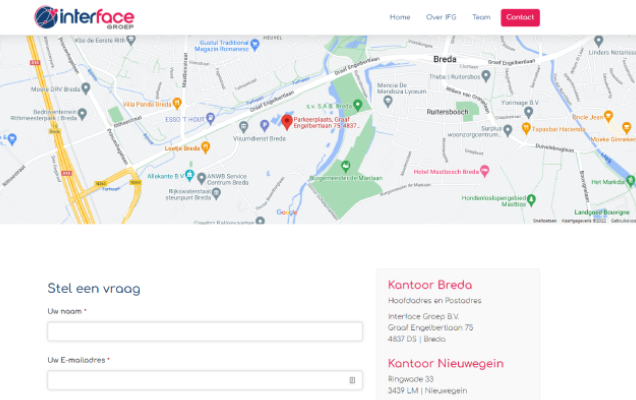Click the ANWB Service Centrum marker
The height and width of the screenshot is (400, 636).
tap(200, 176)
